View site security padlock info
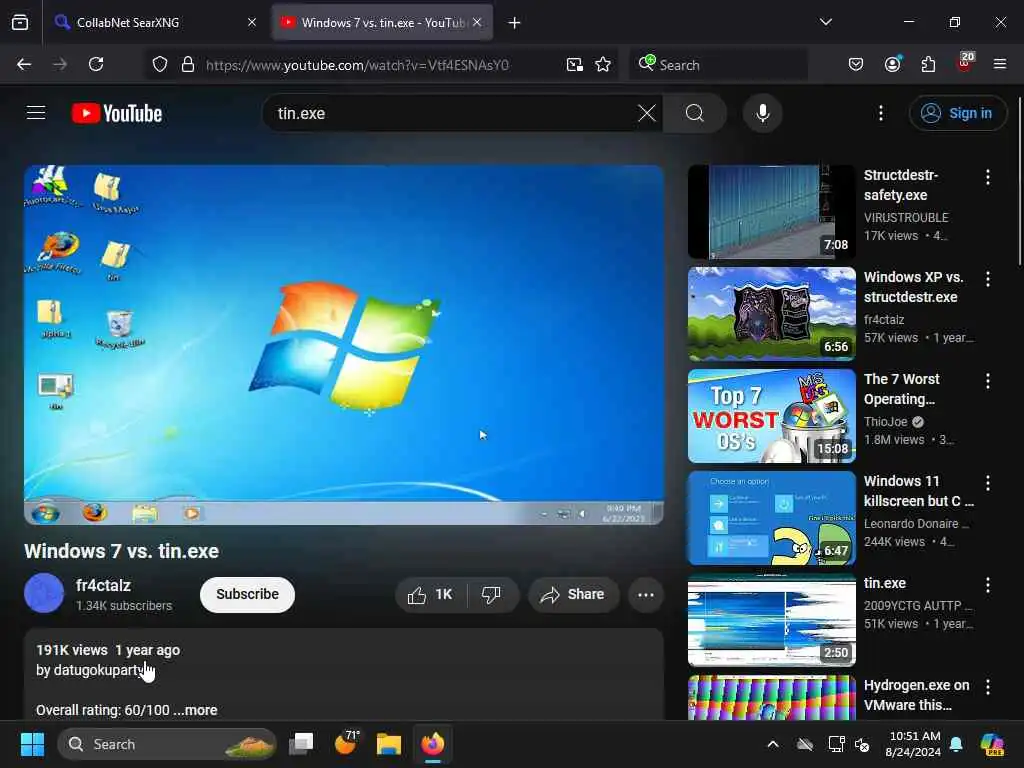This screenshot has width=1024, height=768. pyautogui.click(x=188, y=64)
